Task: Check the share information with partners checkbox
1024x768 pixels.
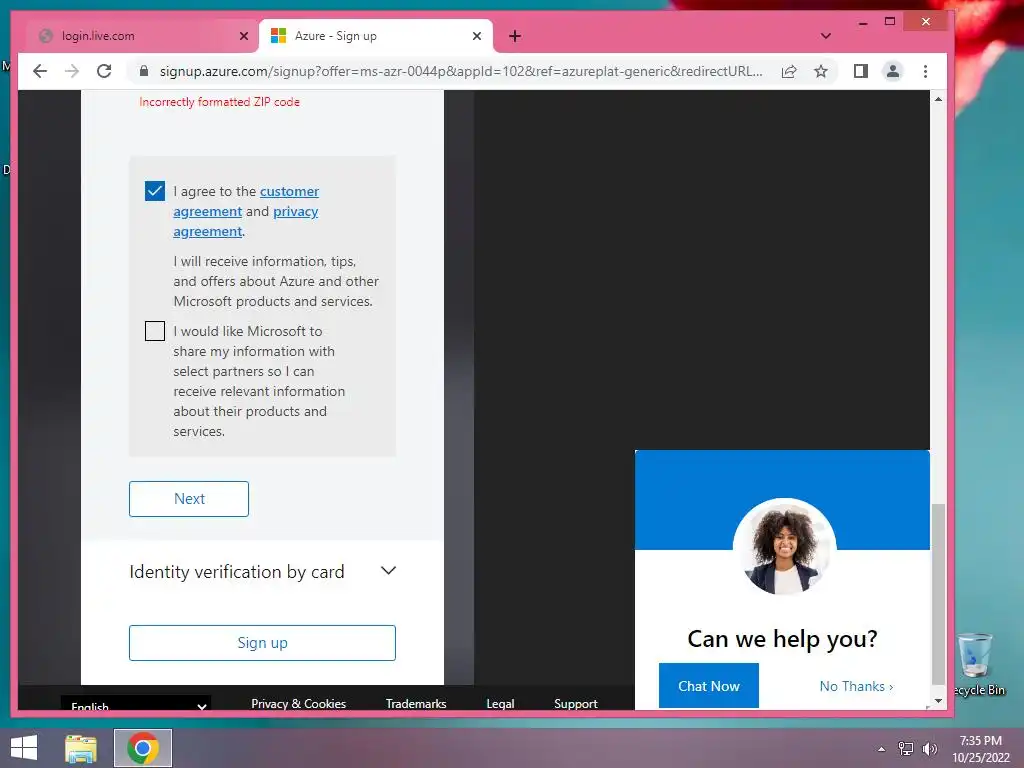Action: coord(155,331)
